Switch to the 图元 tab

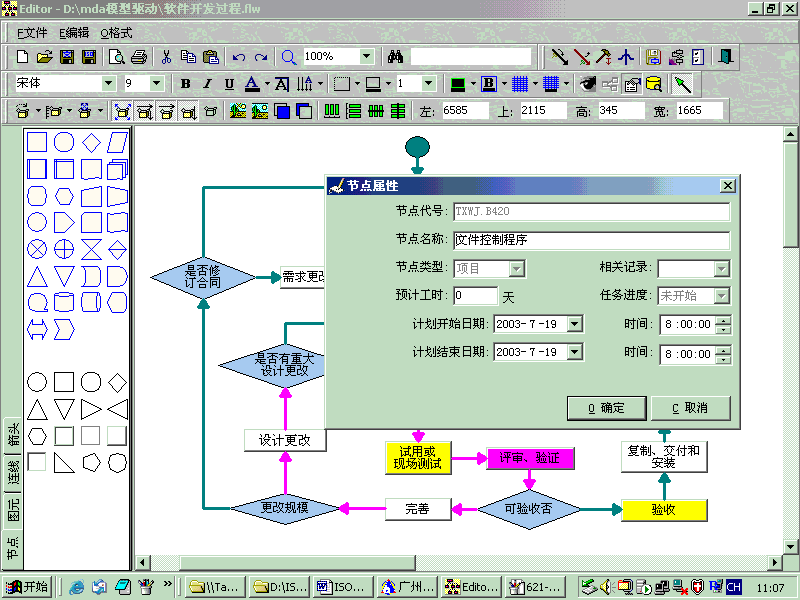(x=13, y=510)
